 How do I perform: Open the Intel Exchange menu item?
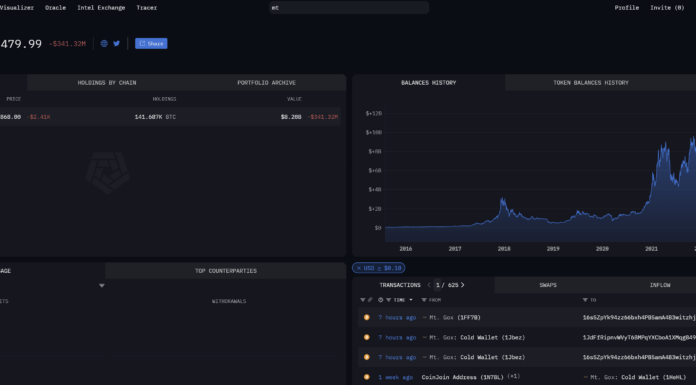point(101,8)
